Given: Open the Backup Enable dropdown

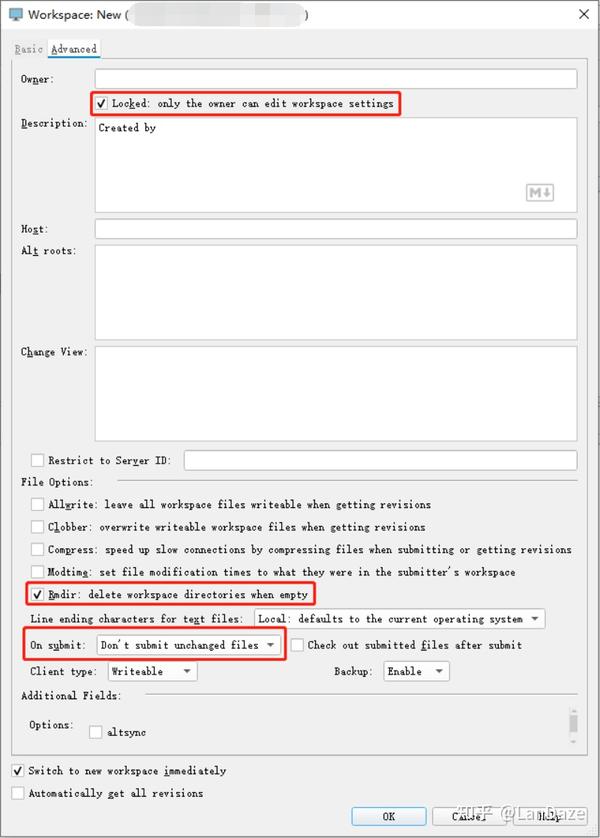Looking at the screenshot, I should pyautogui.click(x=416, y=671).
